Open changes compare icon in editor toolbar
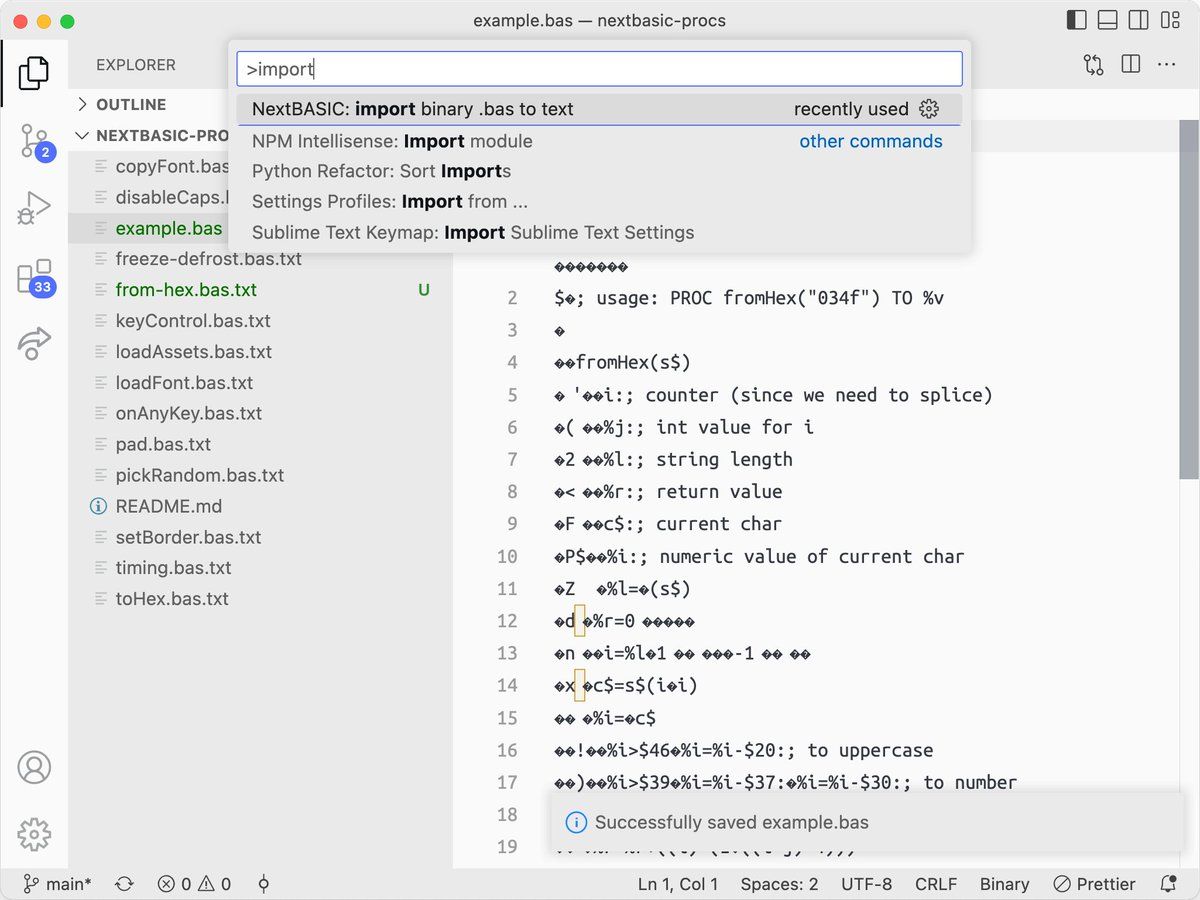 coord(1094,65)
